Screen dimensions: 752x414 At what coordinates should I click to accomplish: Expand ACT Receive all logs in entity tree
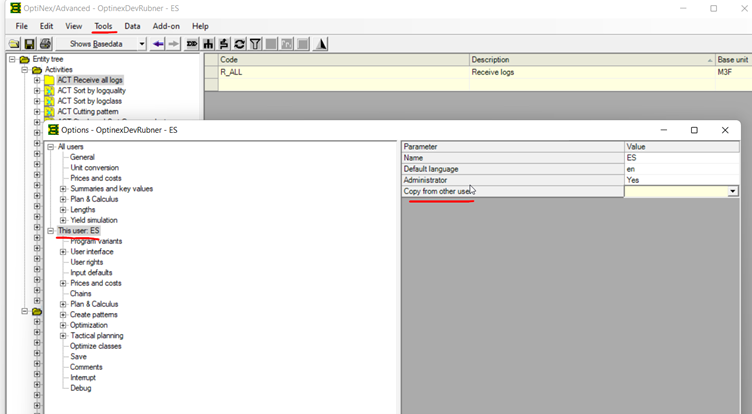[37, 80]
